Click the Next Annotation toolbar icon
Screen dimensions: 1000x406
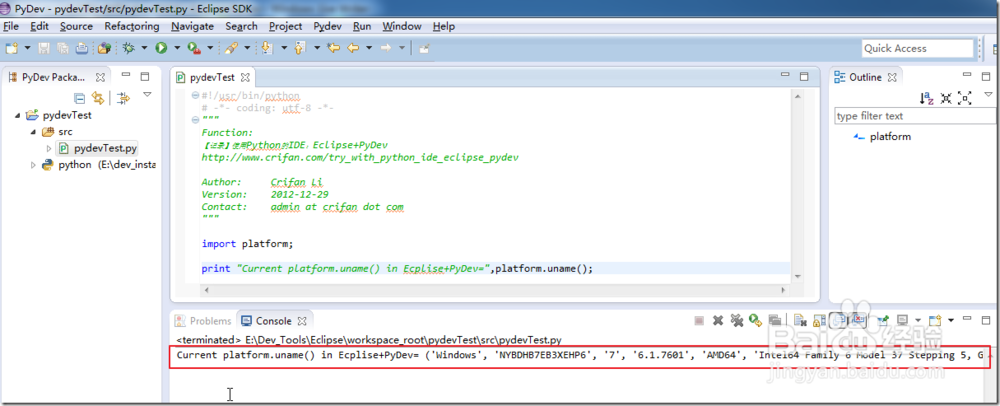(267, 48)
